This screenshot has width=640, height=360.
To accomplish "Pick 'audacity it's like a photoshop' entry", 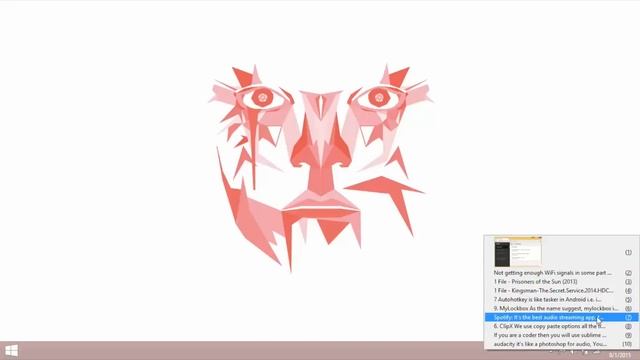I will click(x=561, y=344).
